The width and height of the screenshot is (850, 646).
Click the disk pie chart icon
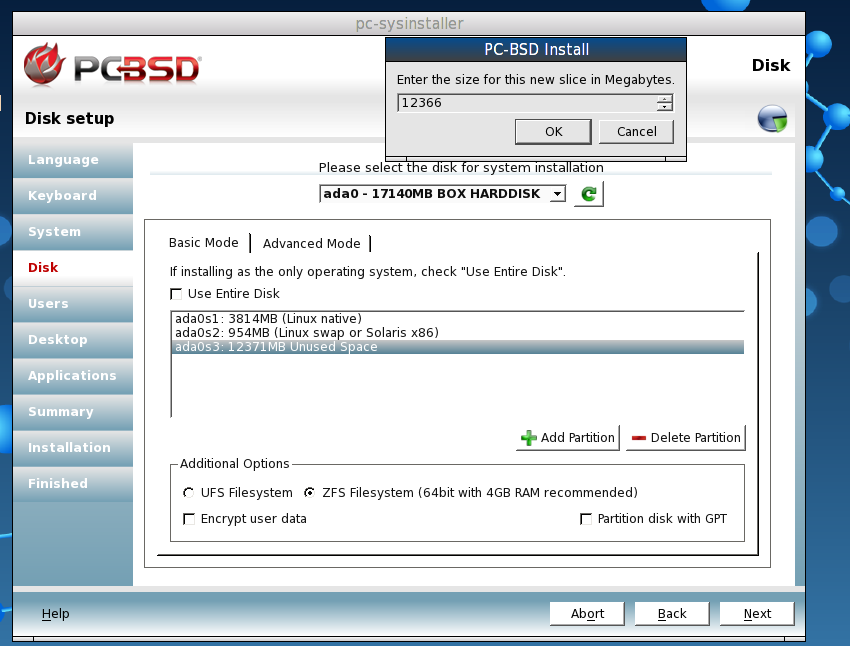[772, 119]
